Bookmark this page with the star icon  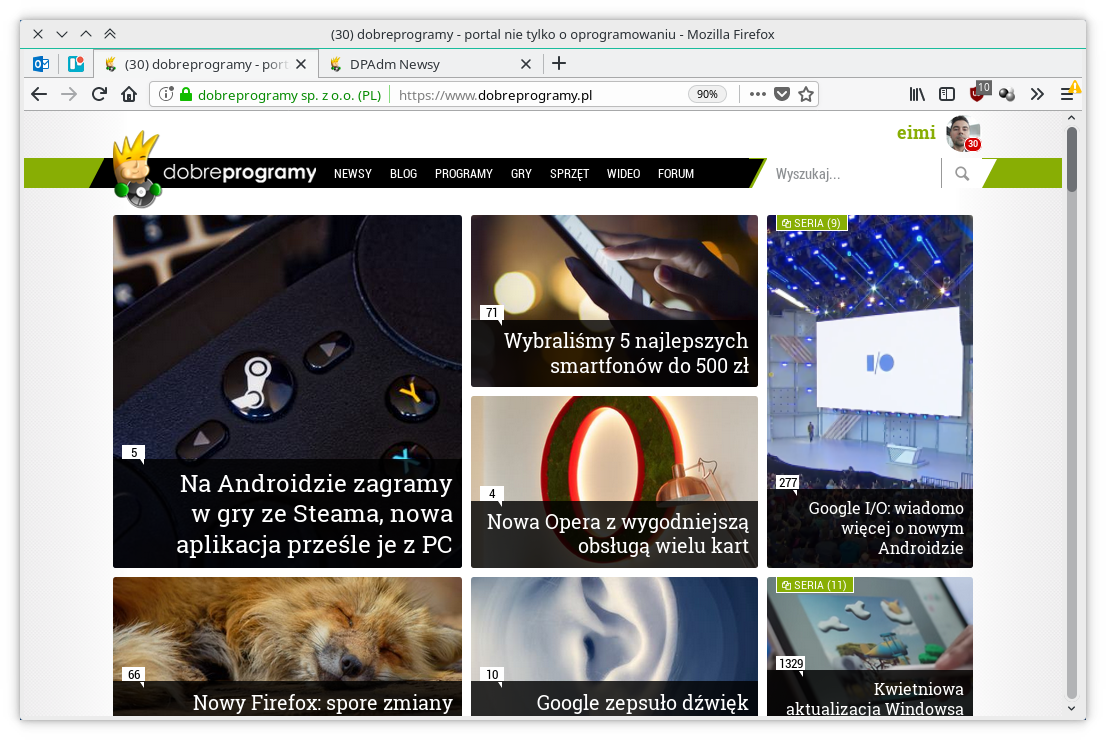[x=806, y=94]
